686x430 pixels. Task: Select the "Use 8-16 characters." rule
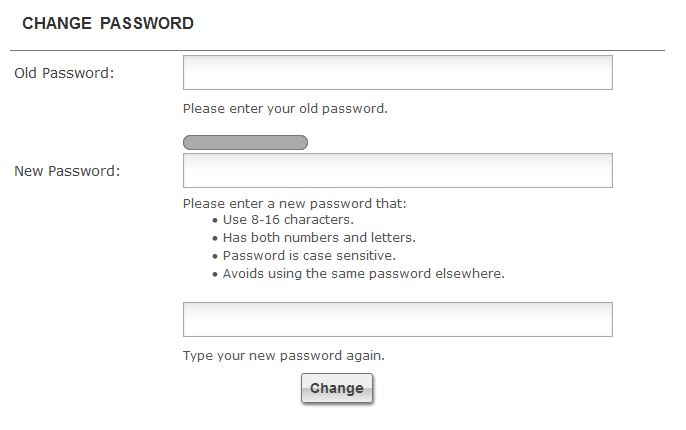[x=288, y=220]
